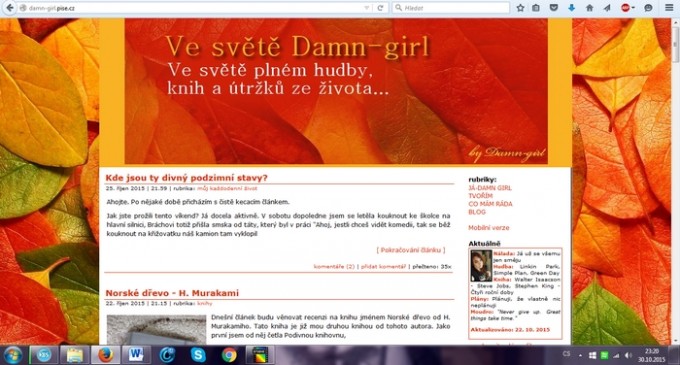The height and width of the screenshot is (365, 680).
Task: Click the green tray icon
Action: point(604,355)
